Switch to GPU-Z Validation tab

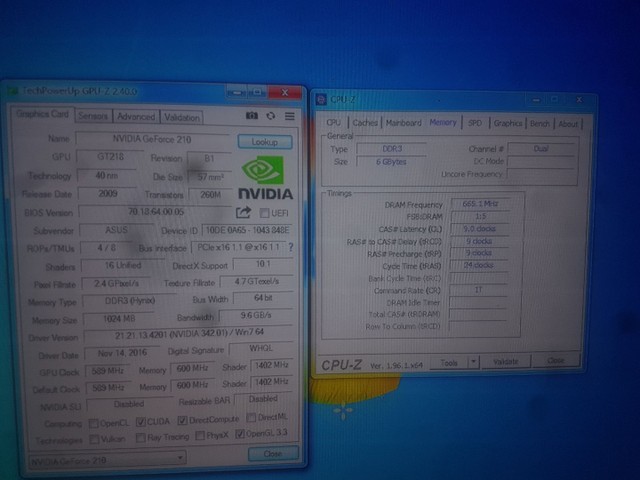coord(182,118)
